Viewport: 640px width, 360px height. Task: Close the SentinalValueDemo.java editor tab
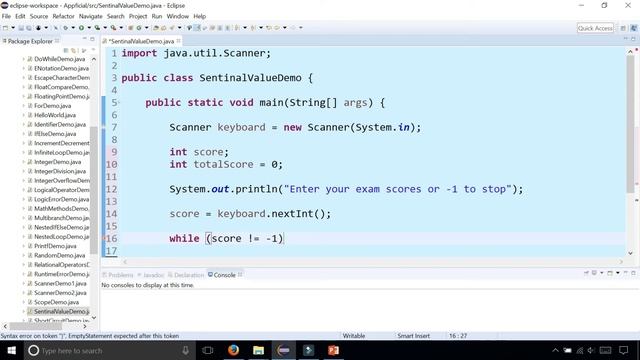[x=179, y=41]
